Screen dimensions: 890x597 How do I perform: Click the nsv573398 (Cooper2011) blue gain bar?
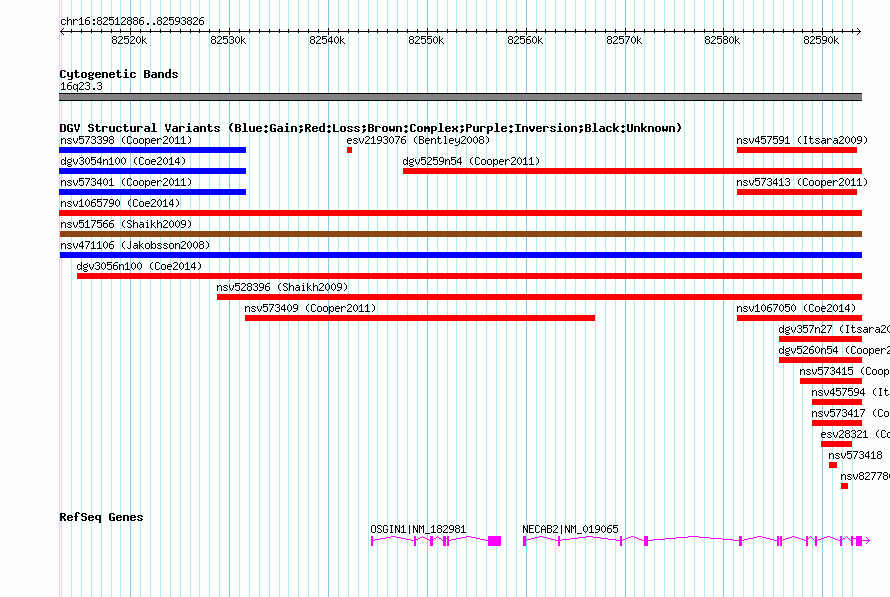(x=153, y=150)
